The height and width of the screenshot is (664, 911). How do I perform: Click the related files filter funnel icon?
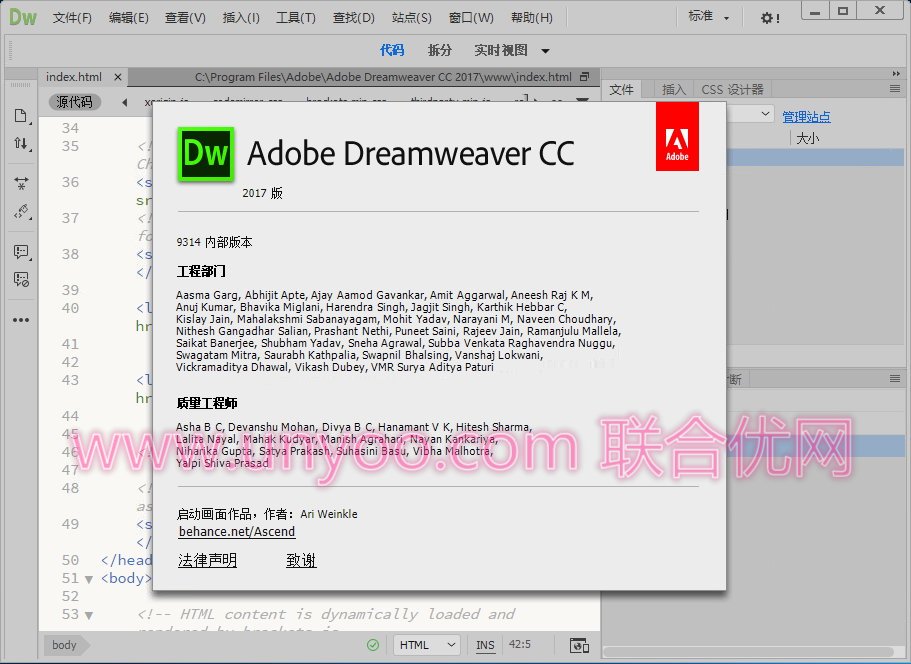[582, 101]
